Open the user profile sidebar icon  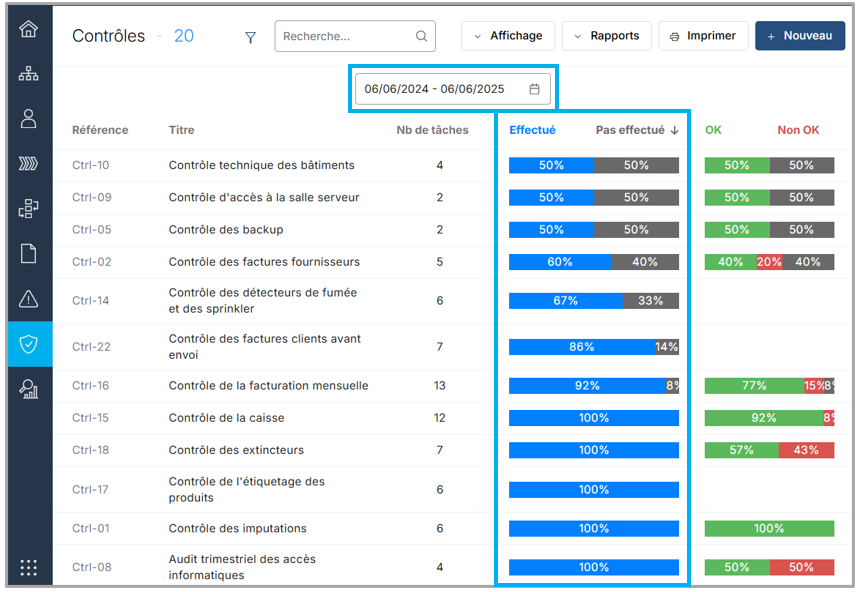[x=28, y=119]
